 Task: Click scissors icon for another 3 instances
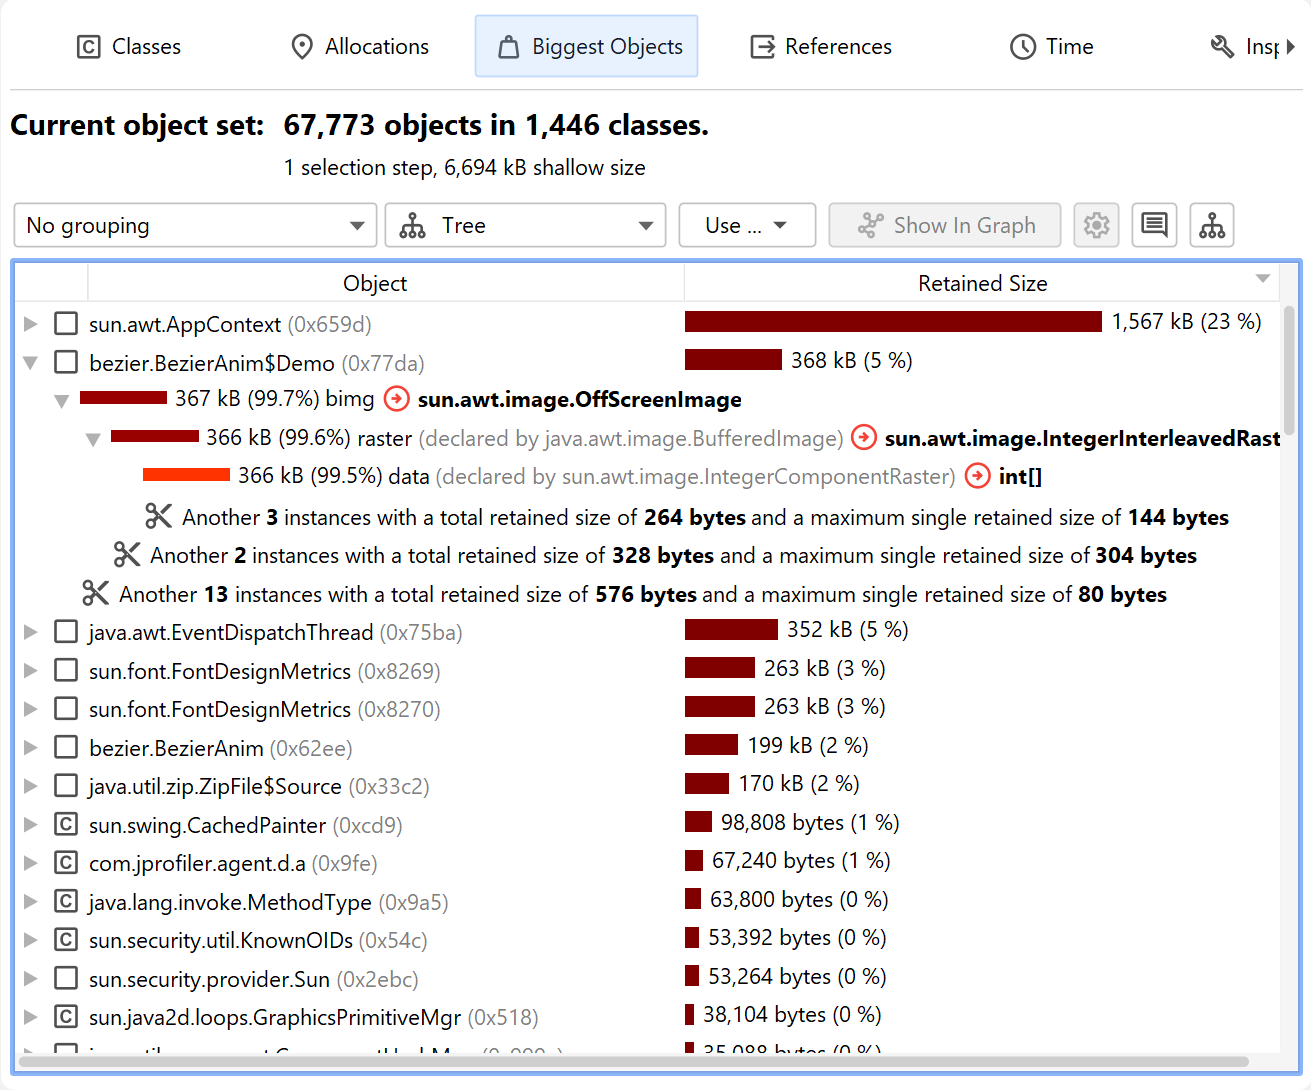click(159, 517)
